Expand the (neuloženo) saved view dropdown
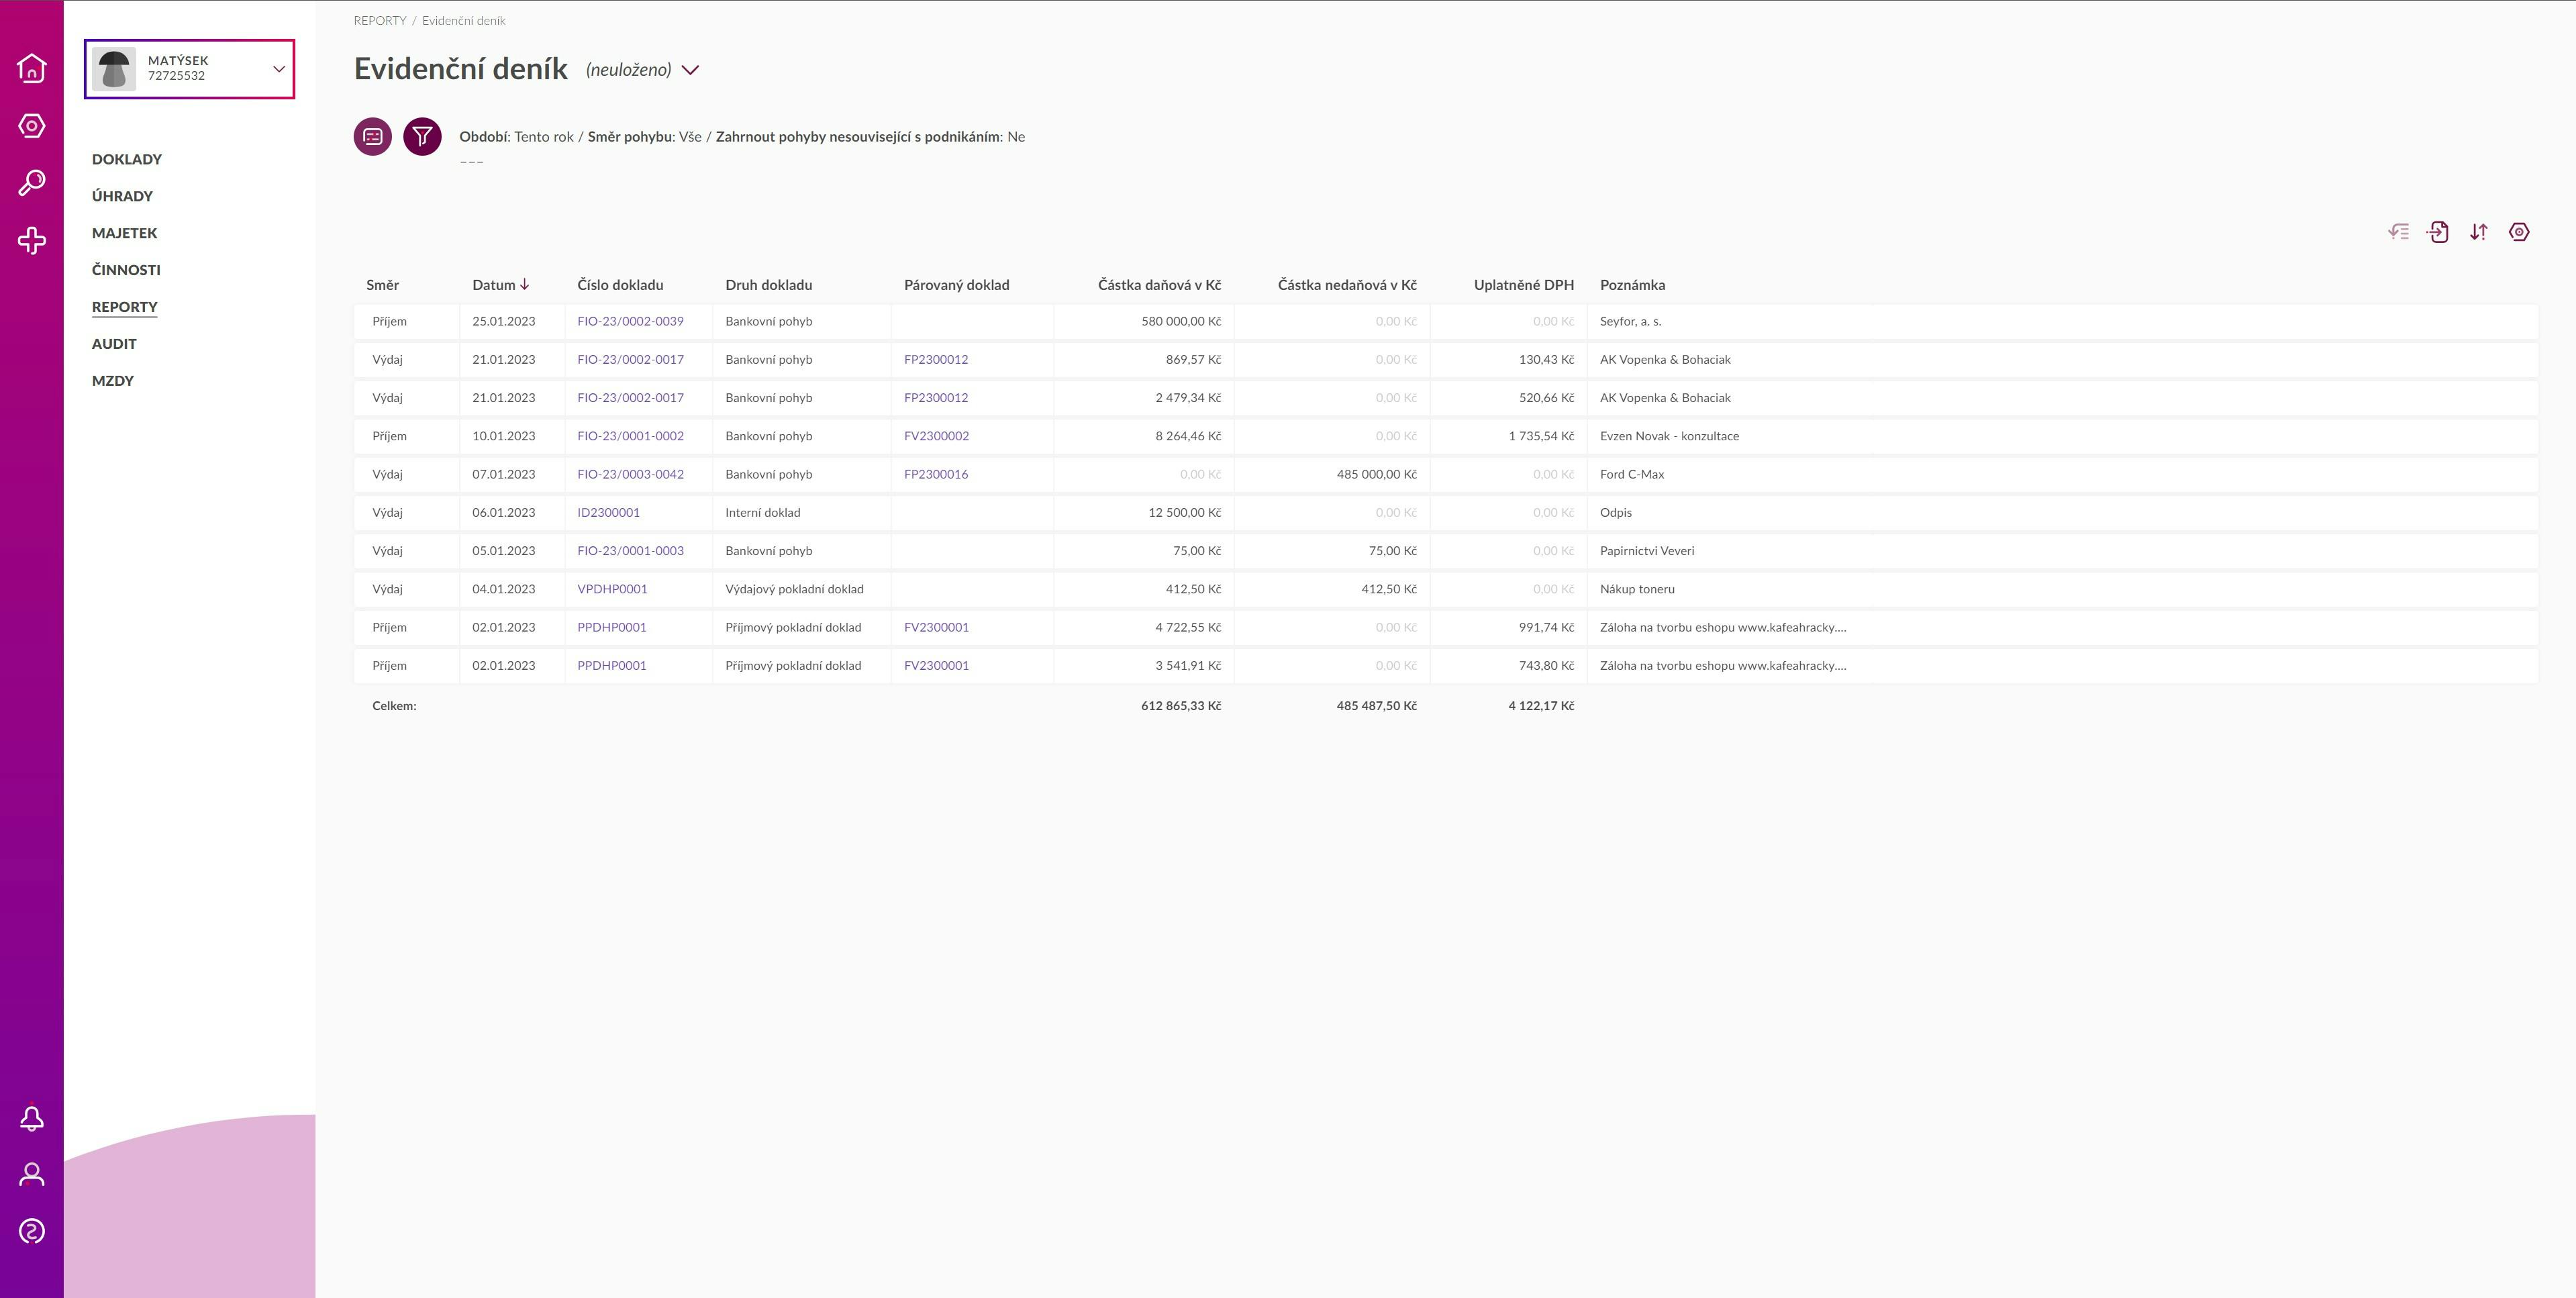The width and height of the screenshot is (2576, 1298). [690, 70]
